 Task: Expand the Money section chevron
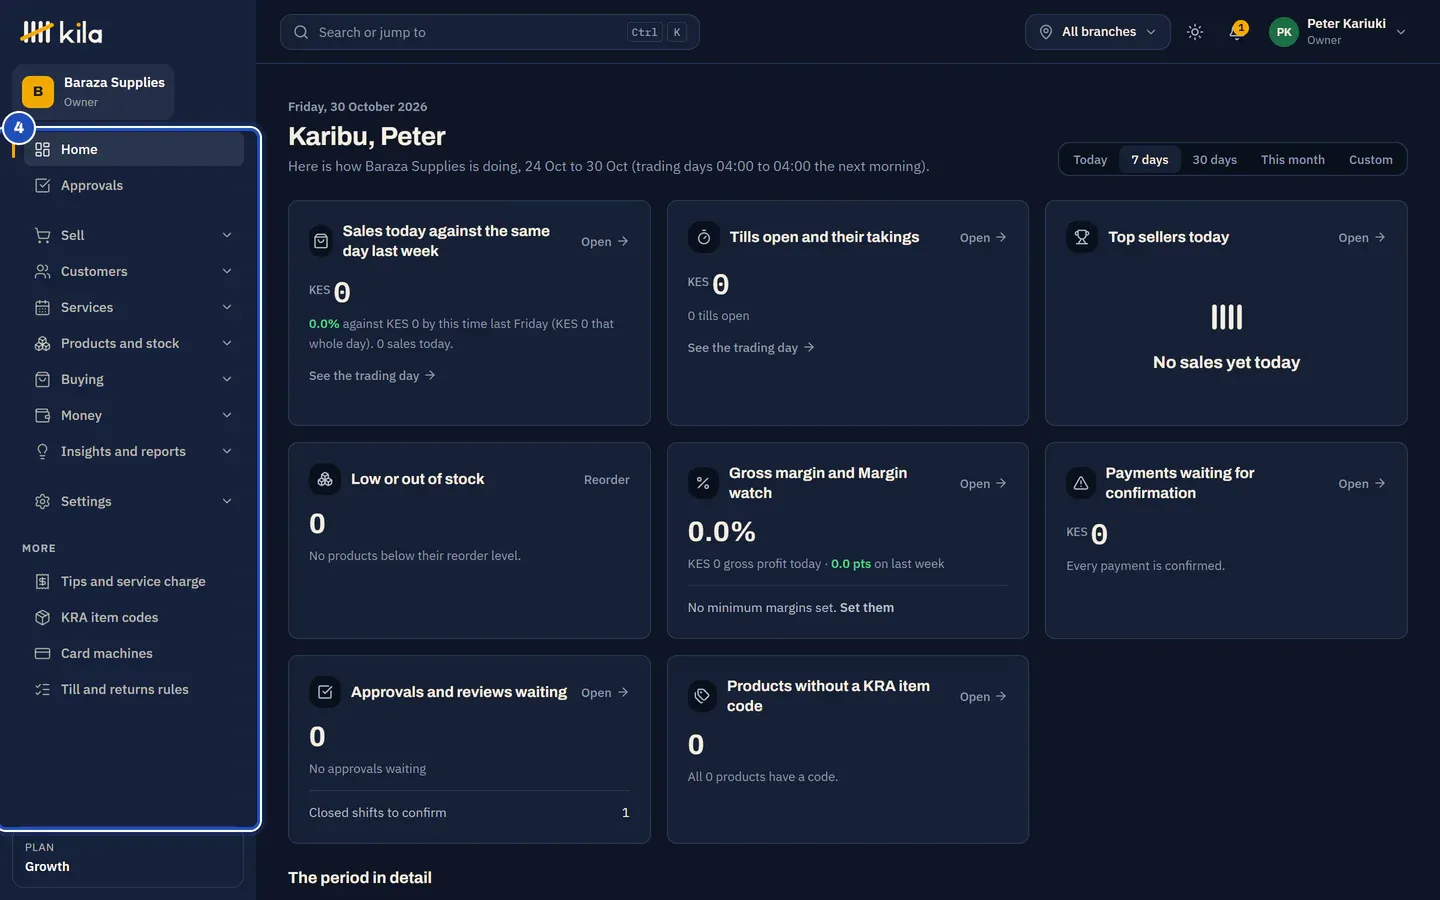pyautogui.click(x=227, y=415)
